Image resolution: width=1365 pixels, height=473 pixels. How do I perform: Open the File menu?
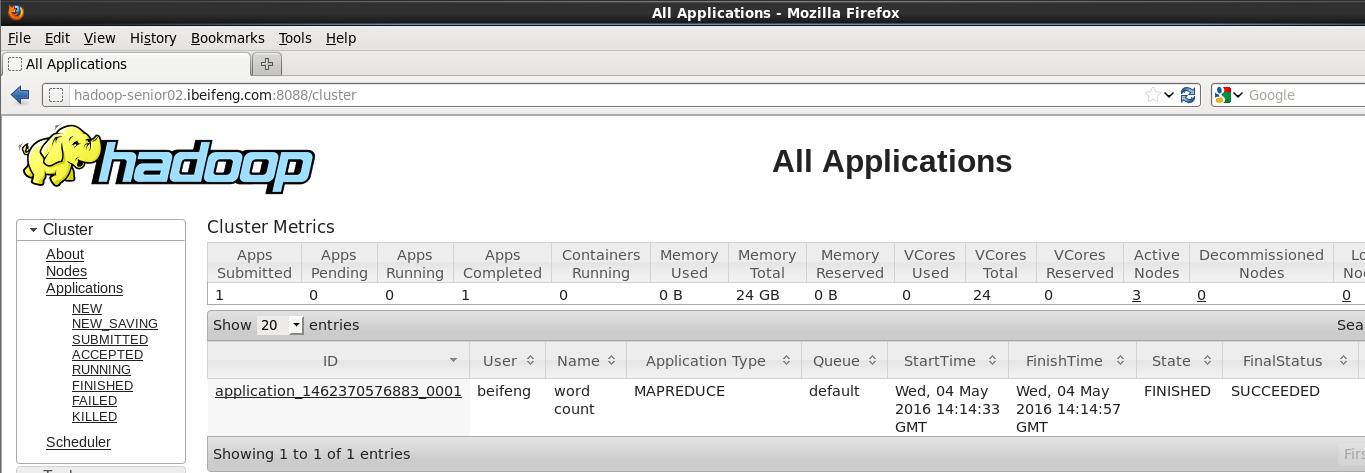tap(19, 38)
